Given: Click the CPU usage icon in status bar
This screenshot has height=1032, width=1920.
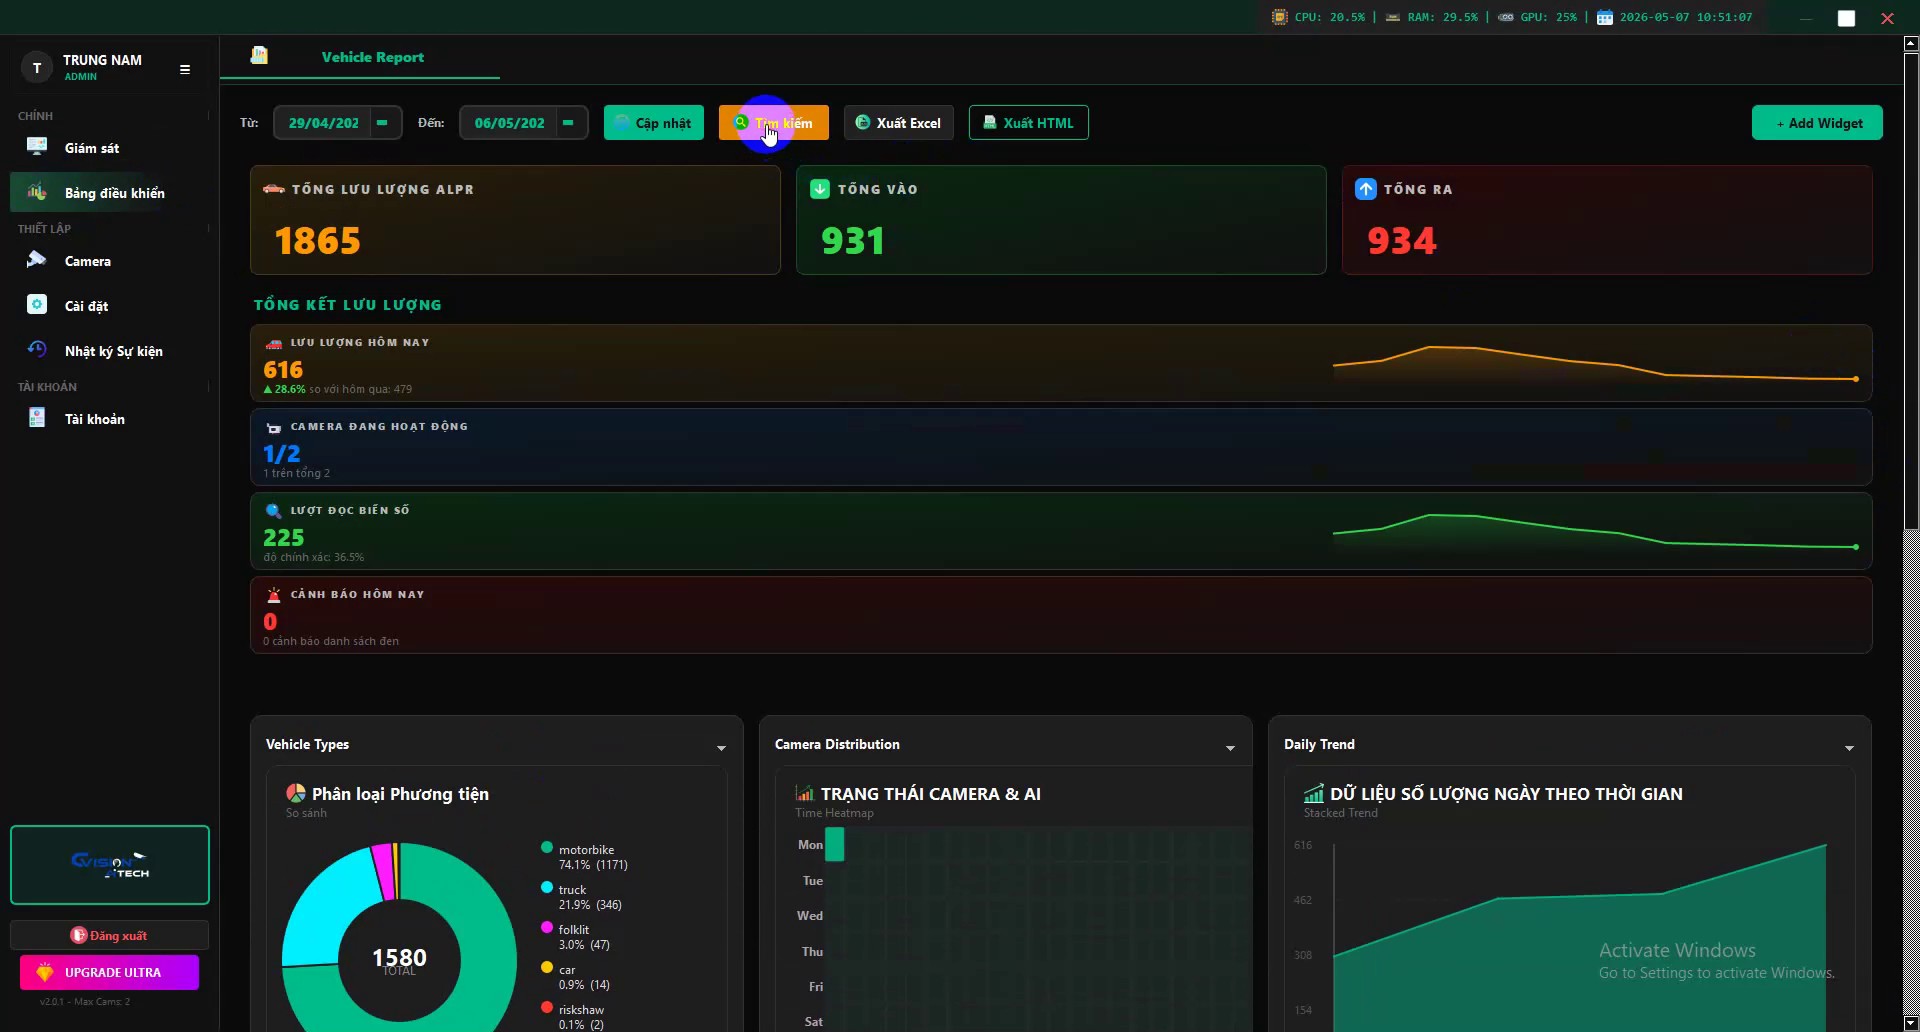Looking at the screenshot, I should pyautogui.click(x=1279, y=17).
